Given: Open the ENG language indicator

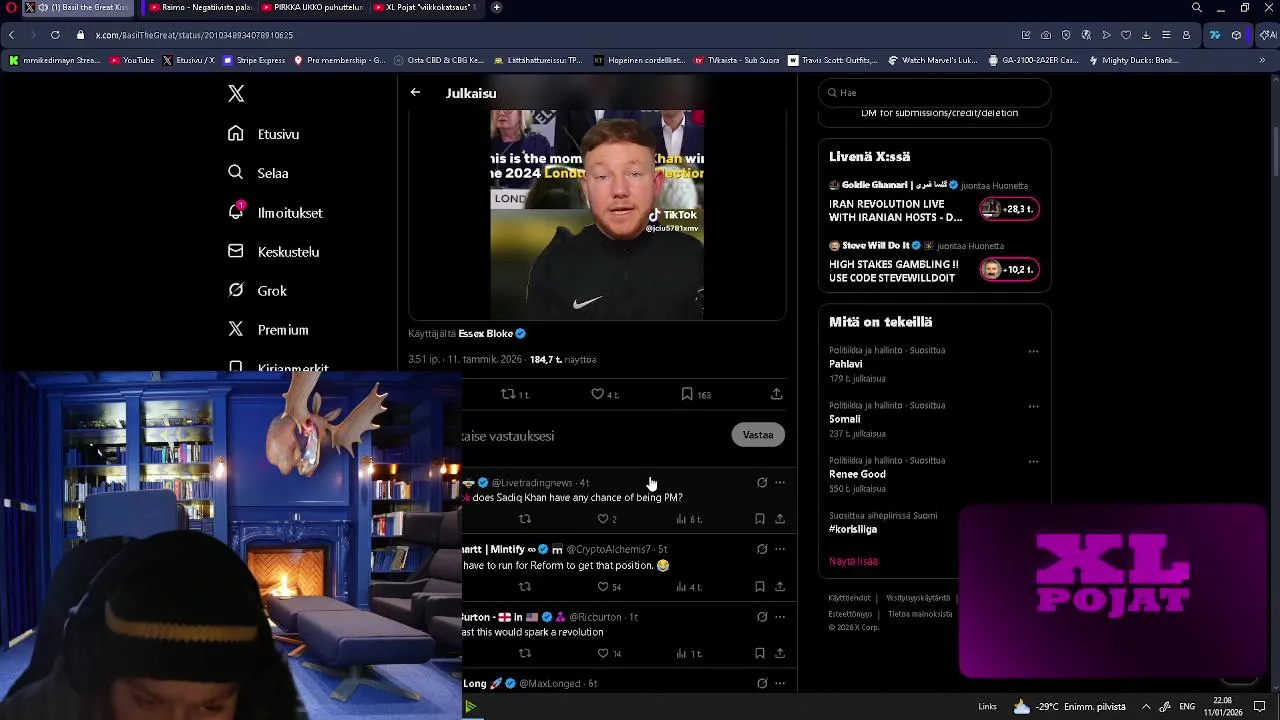Looking at the screenshot, I should coord(1187,706).
